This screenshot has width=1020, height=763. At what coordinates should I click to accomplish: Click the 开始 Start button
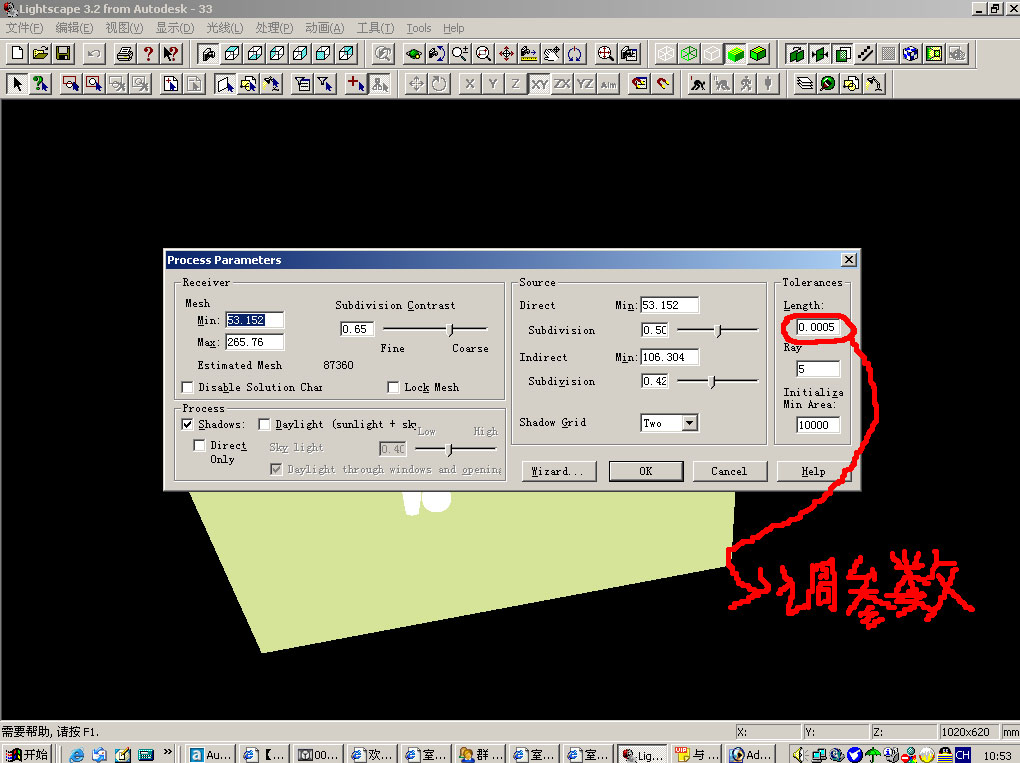[x=27, y=755]
